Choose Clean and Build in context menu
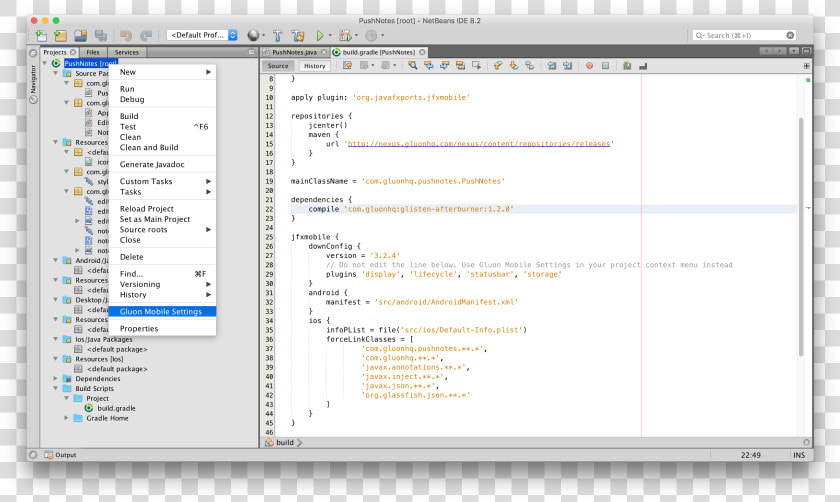The height and width of the screenshot is (502, 840). pos(163,147)
